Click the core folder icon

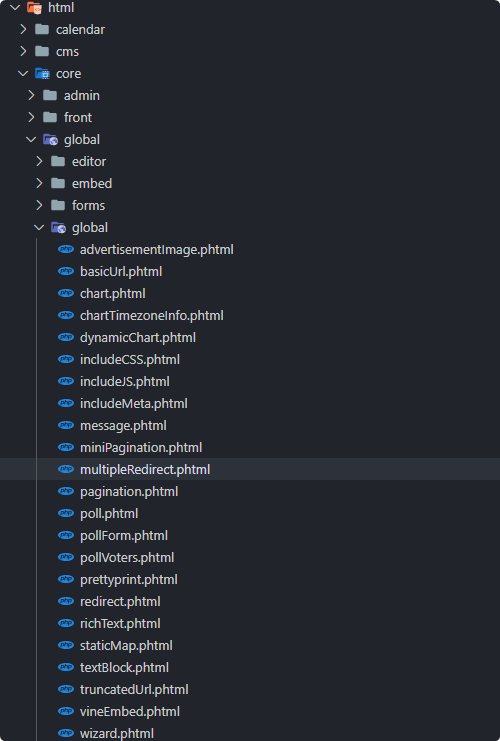pos(42,73)
